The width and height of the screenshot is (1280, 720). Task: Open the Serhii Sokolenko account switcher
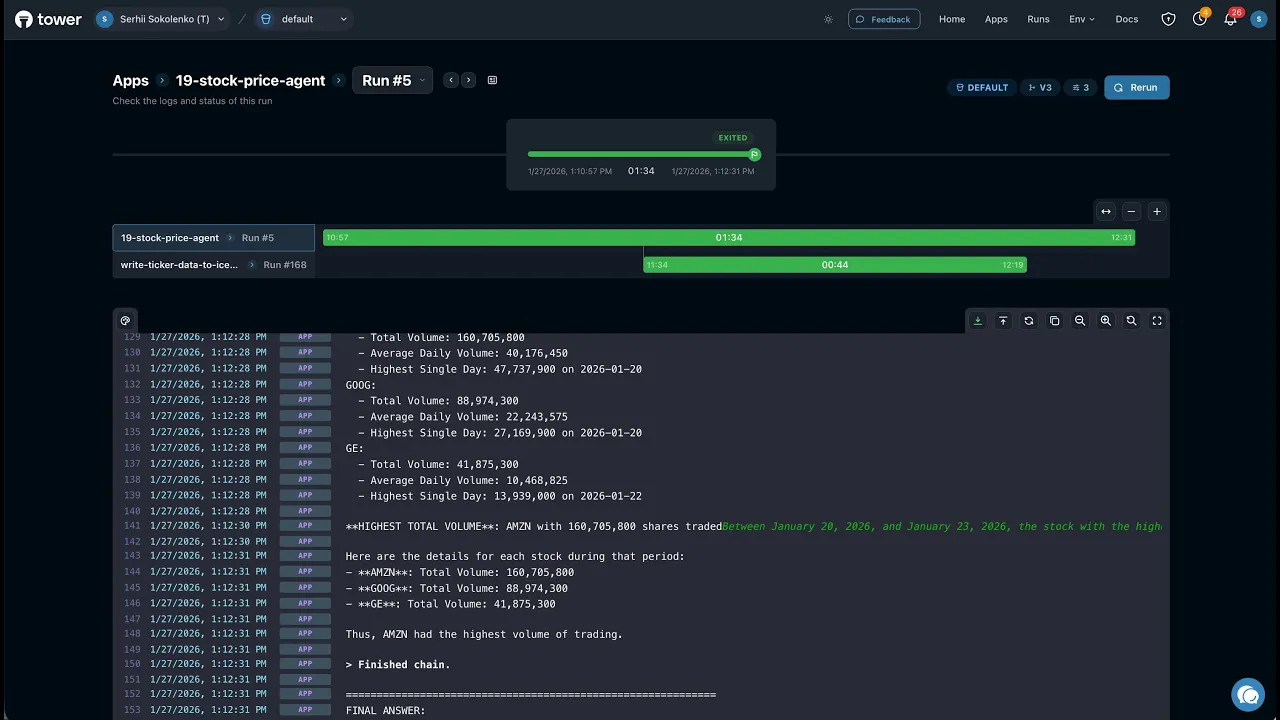click(x=161, y=19)
